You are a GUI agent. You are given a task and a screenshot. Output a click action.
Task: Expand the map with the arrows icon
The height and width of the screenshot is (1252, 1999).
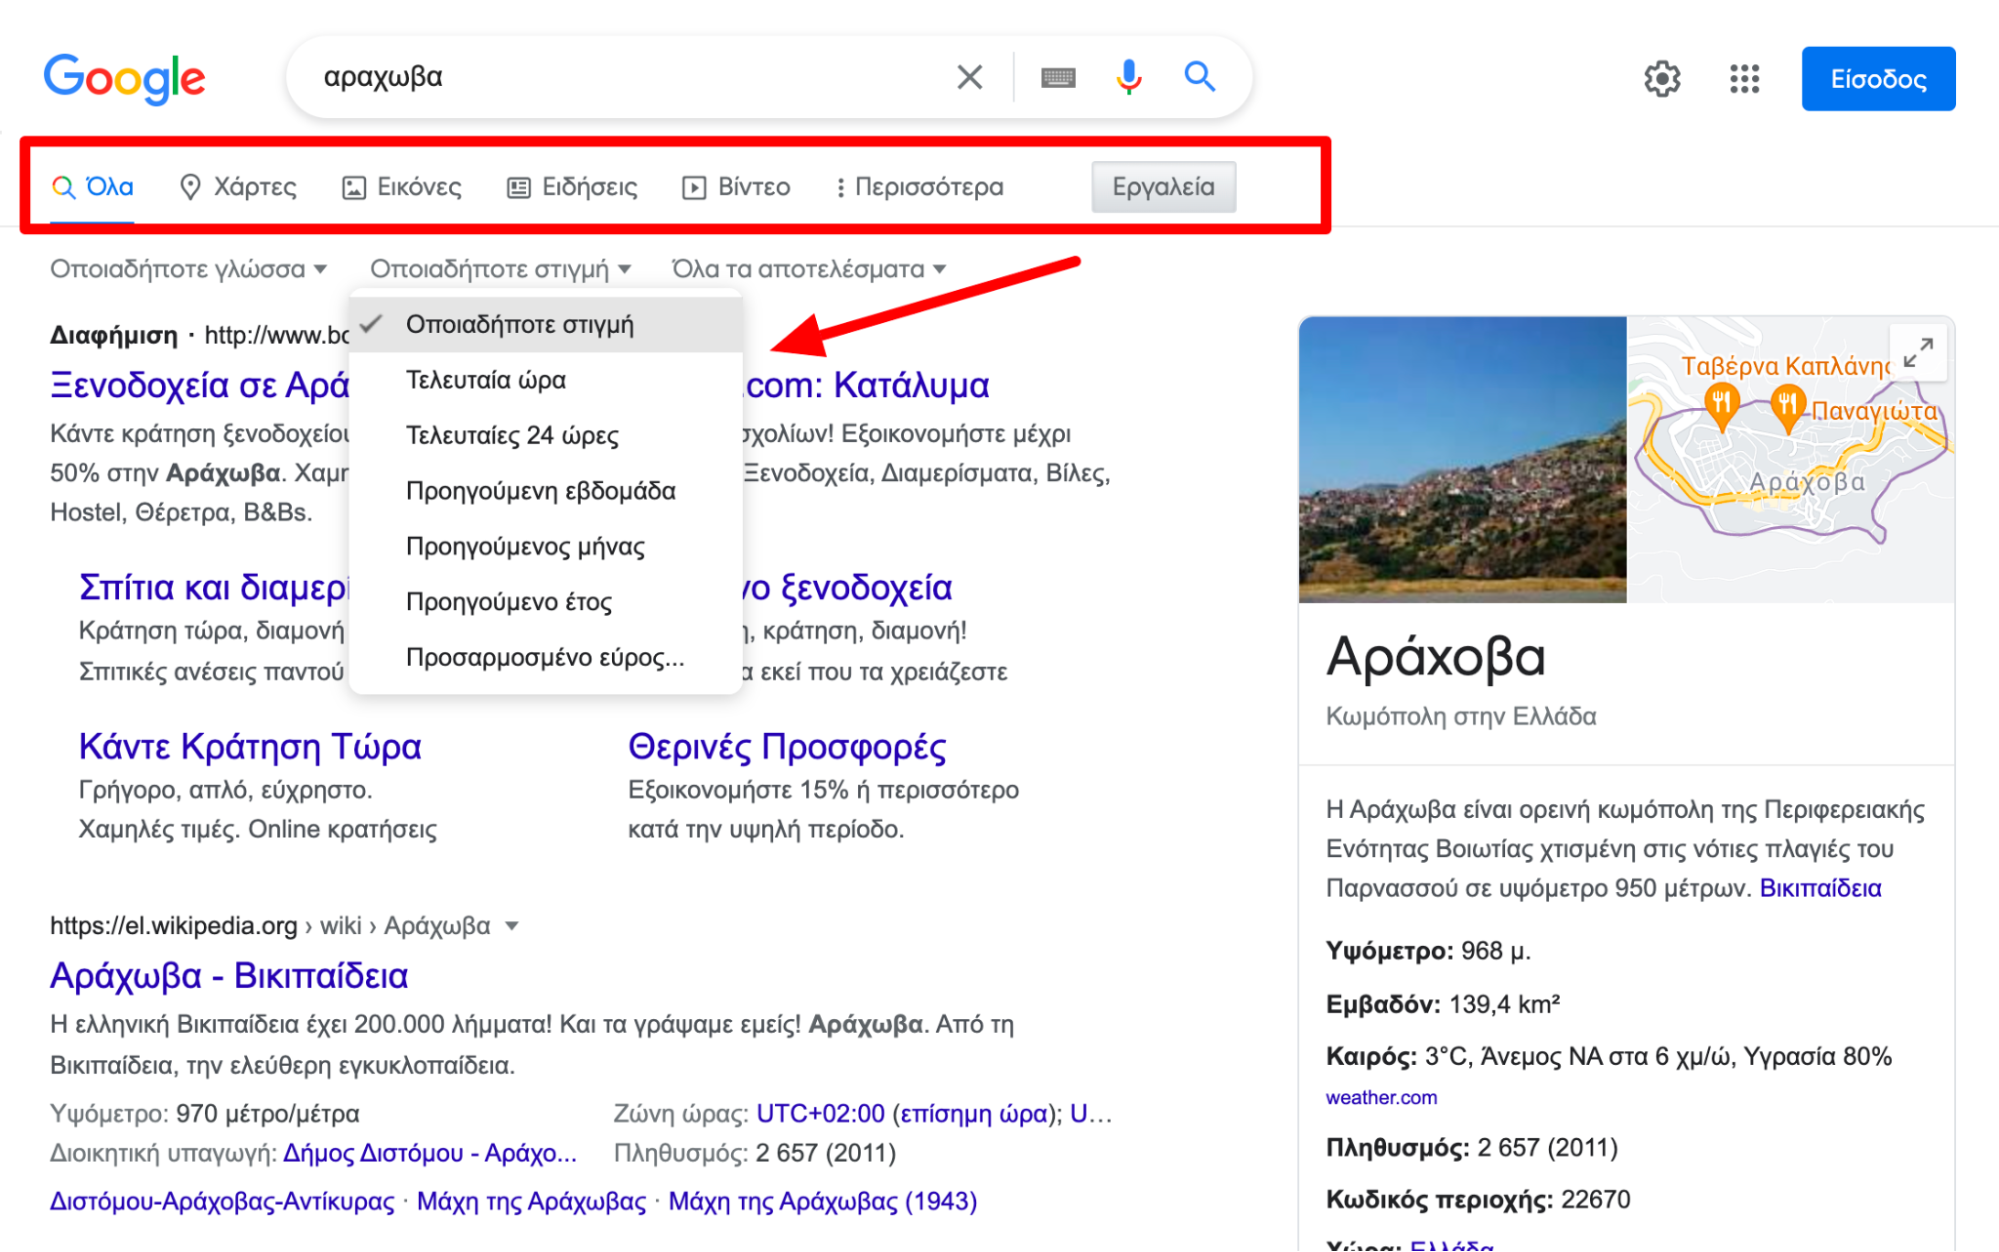coord(1918,352)
